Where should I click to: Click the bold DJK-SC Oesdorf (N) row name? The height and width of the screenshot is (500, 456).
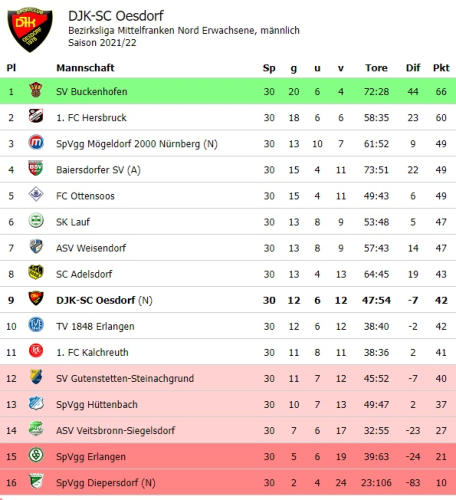(x=104, y=300)
